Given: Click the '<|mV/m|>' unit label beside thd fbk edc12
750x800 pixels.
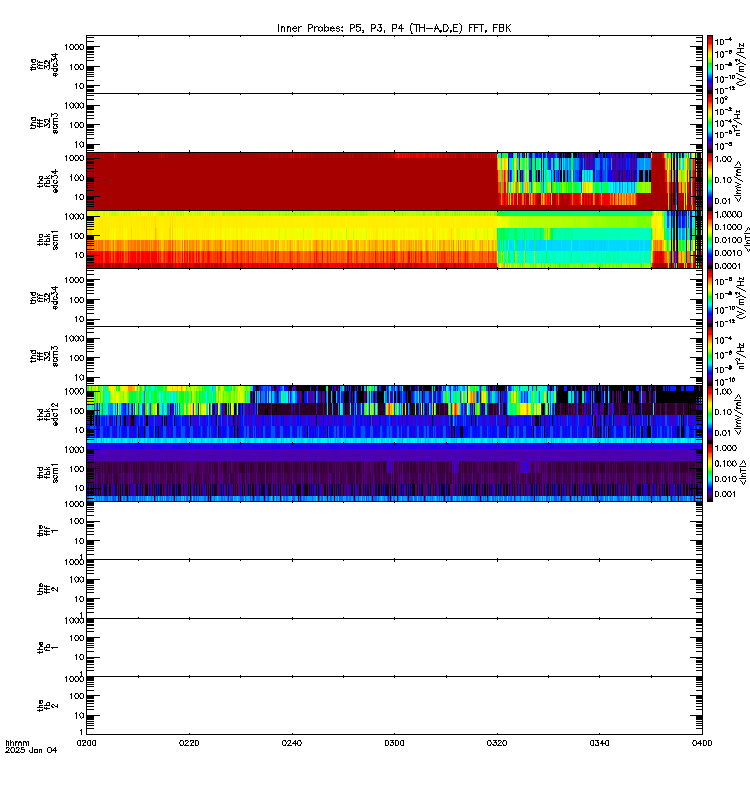Looking at the screenshot, I should click(738, 414).
